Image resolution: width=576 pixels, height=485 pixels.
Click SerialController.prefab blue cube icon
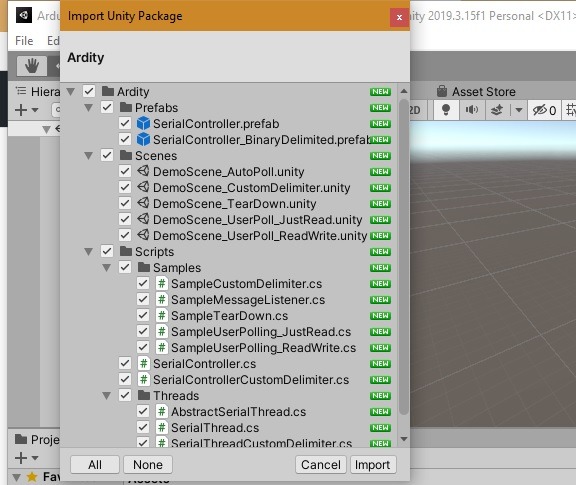143,123
